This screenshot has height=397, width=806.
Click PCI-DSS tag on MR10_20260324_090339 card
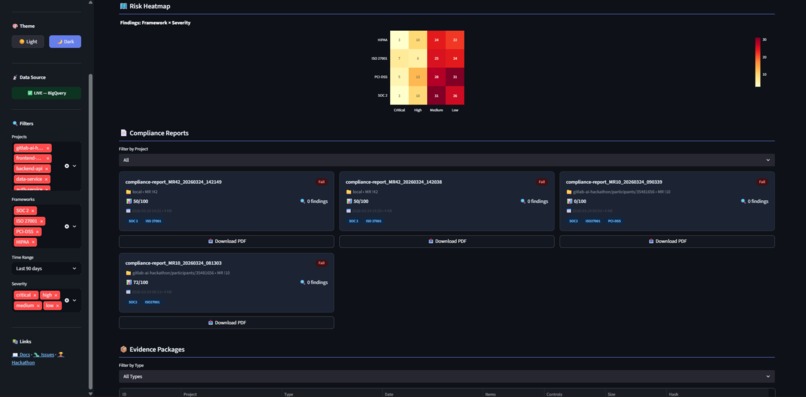coord(614,221)
